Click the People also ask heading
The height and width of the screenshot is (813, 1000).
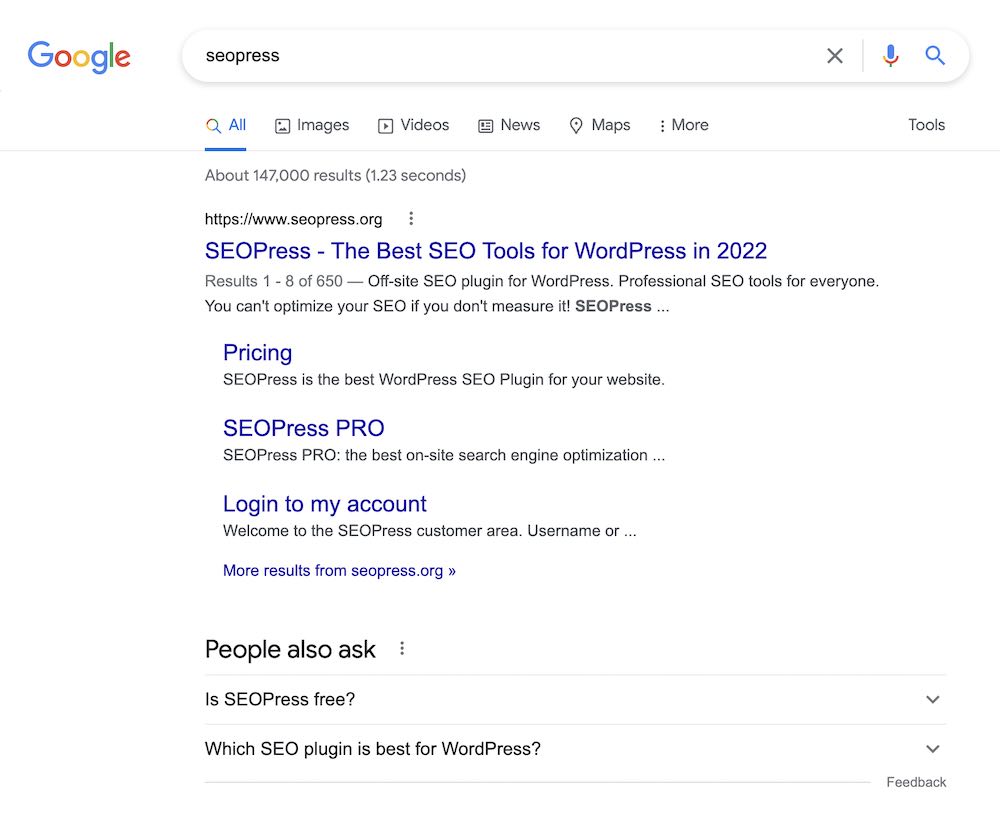point(290,649)
